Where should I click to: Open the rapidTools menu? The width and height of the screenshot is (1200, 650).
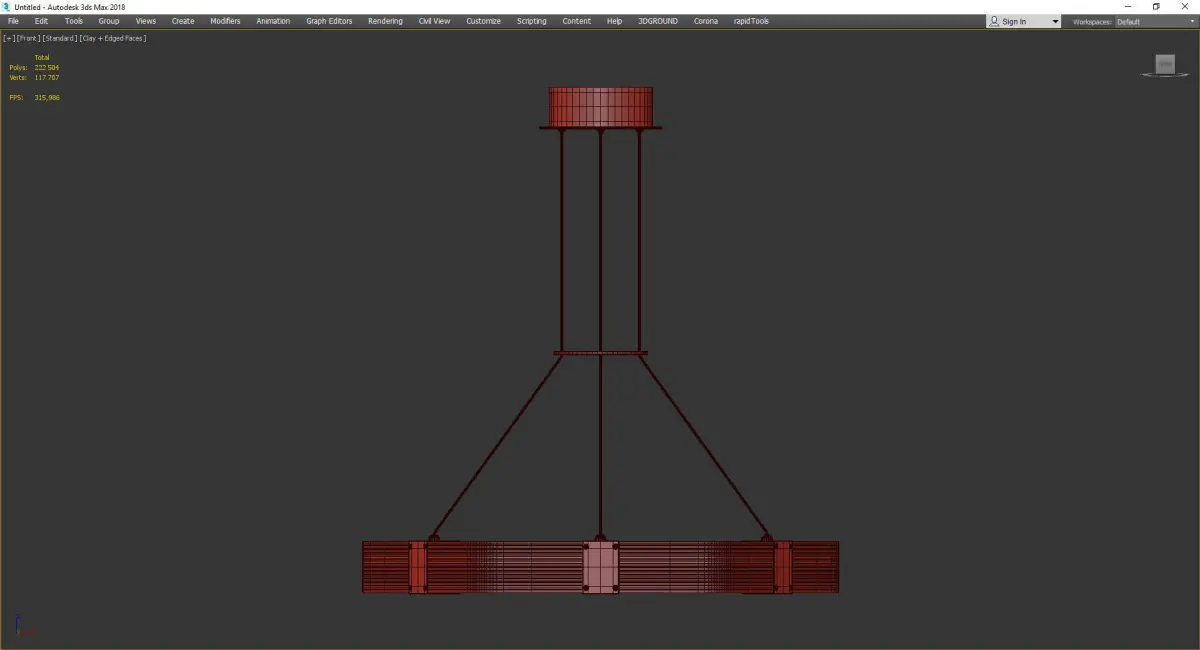[x=750, y=21]
